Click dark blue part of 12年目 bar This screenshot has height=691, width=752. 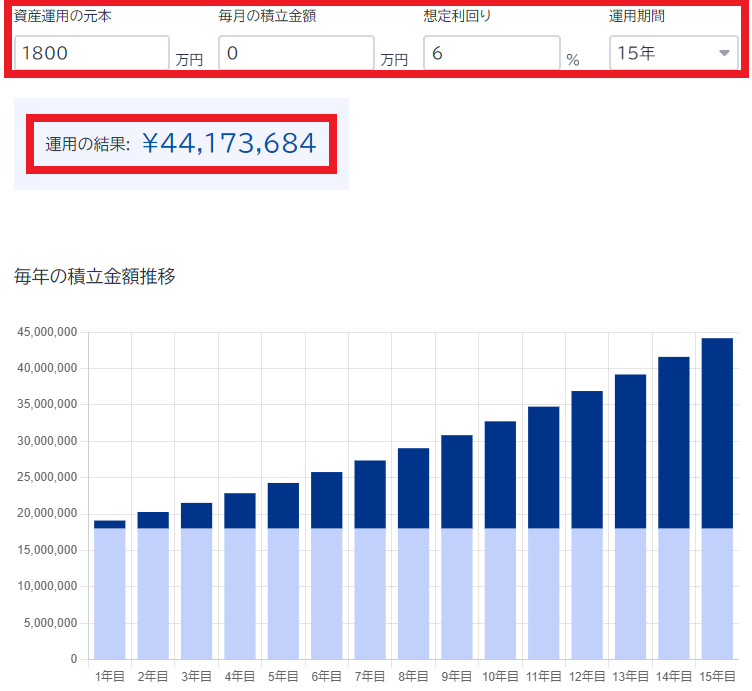(587, 459)
